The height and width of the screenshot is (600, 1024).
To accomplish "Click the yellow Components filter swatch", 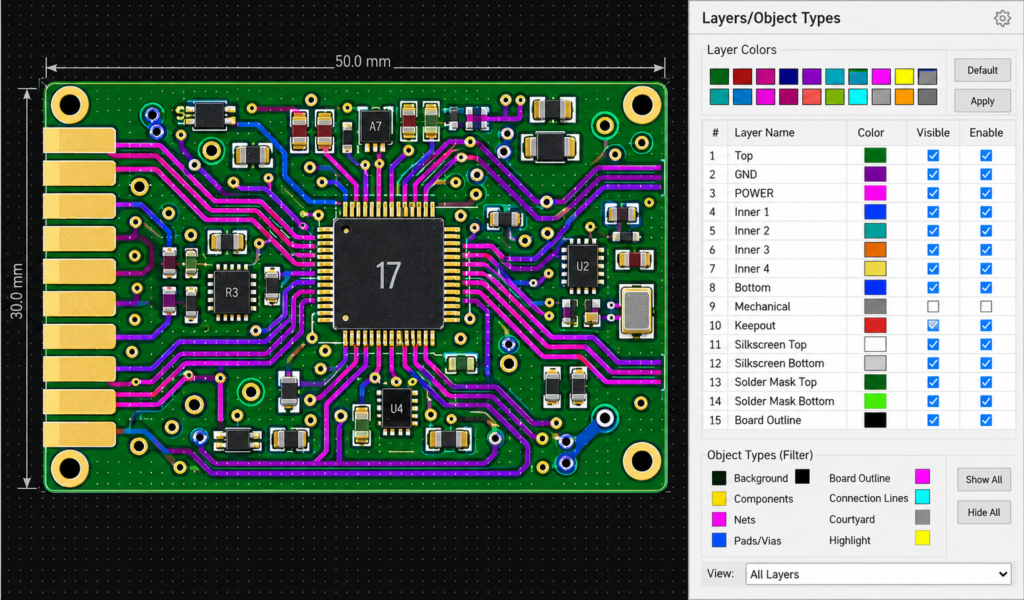I will click(x=719, y=499).
